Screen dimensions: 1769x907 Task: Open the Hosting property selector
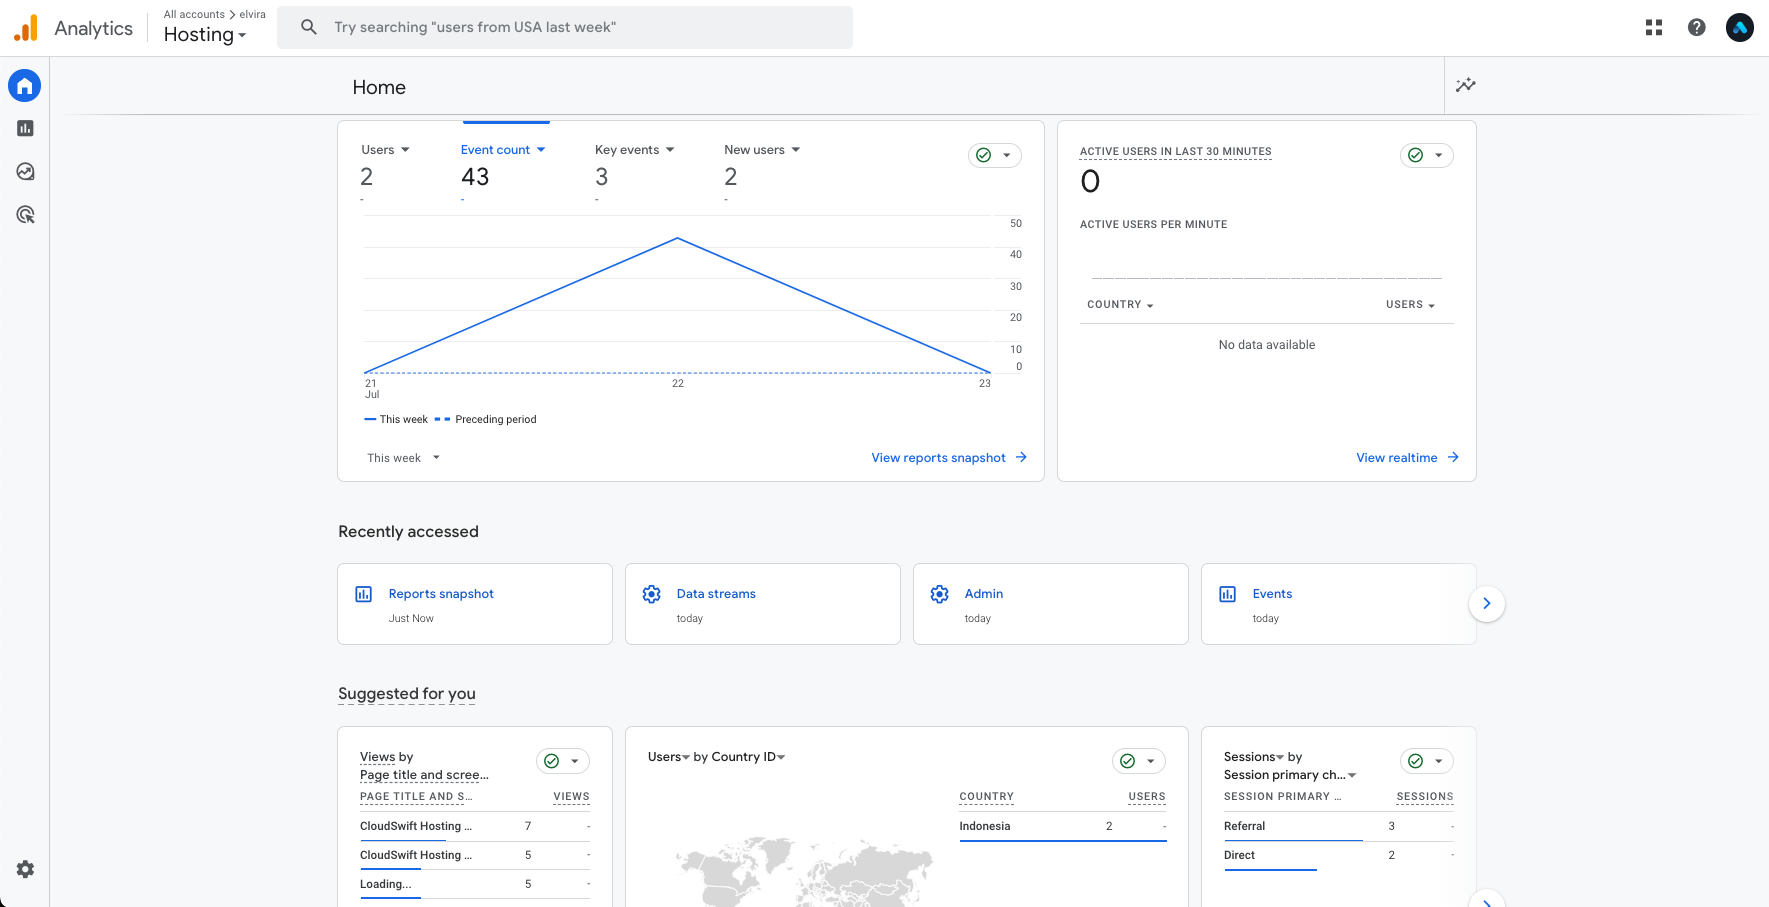[x=205, y=35]
